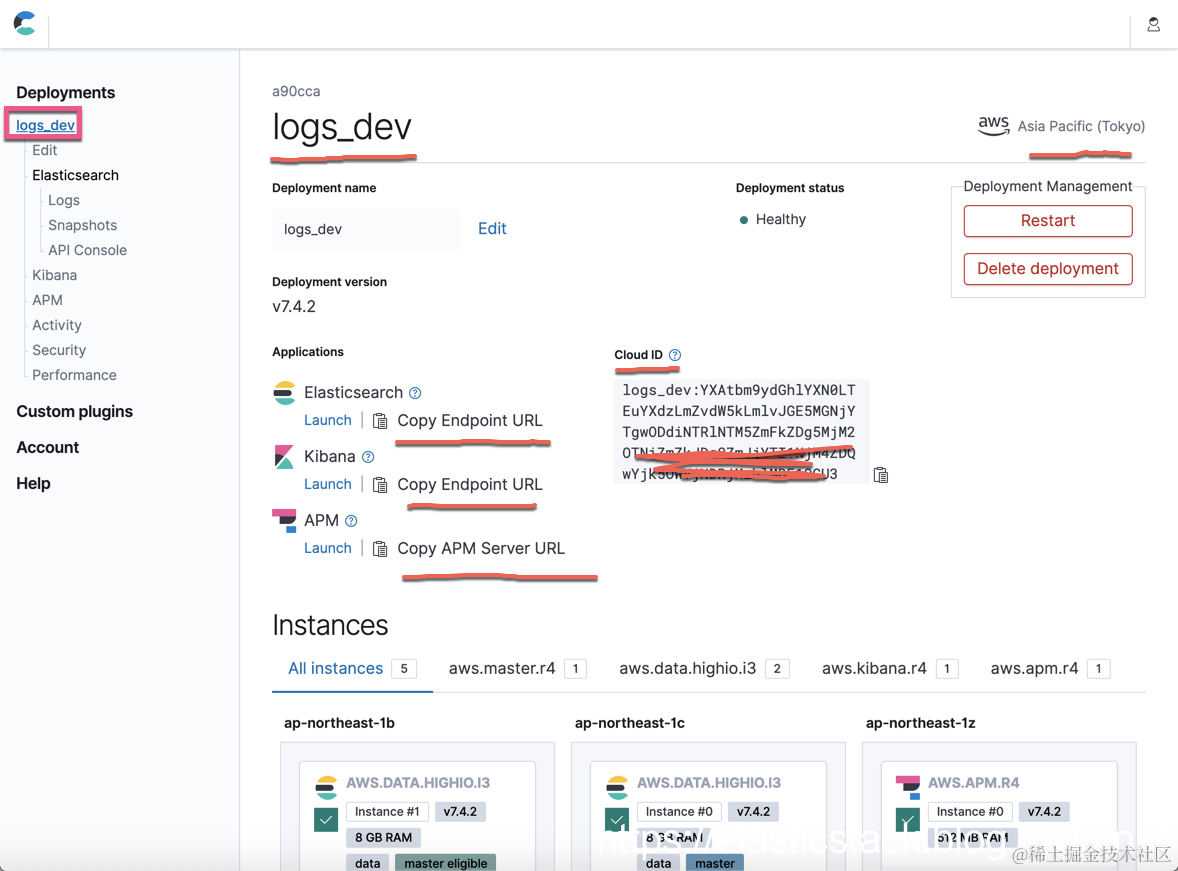Open the user account profile icon
This screenshot has height=871, width=1178.
click(1153, 25)
